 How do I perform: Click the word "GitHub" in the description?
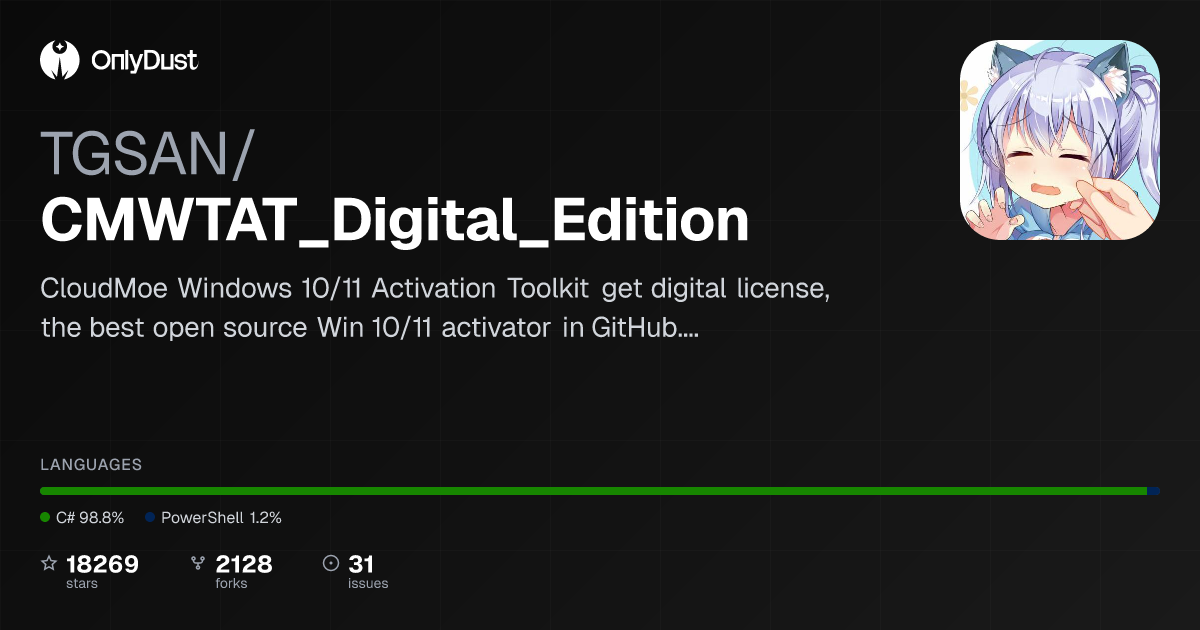point(629,327)
